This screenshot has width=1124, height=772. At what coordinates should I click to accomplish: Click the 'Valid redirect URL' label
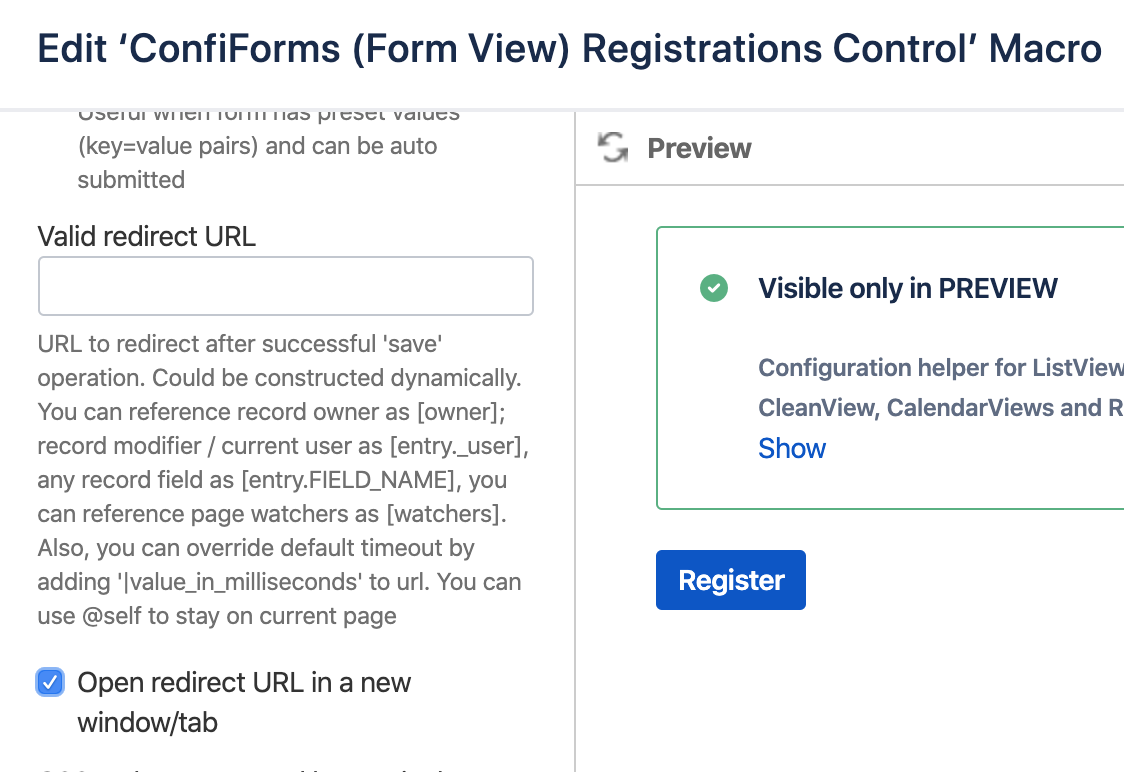point(146,236)
